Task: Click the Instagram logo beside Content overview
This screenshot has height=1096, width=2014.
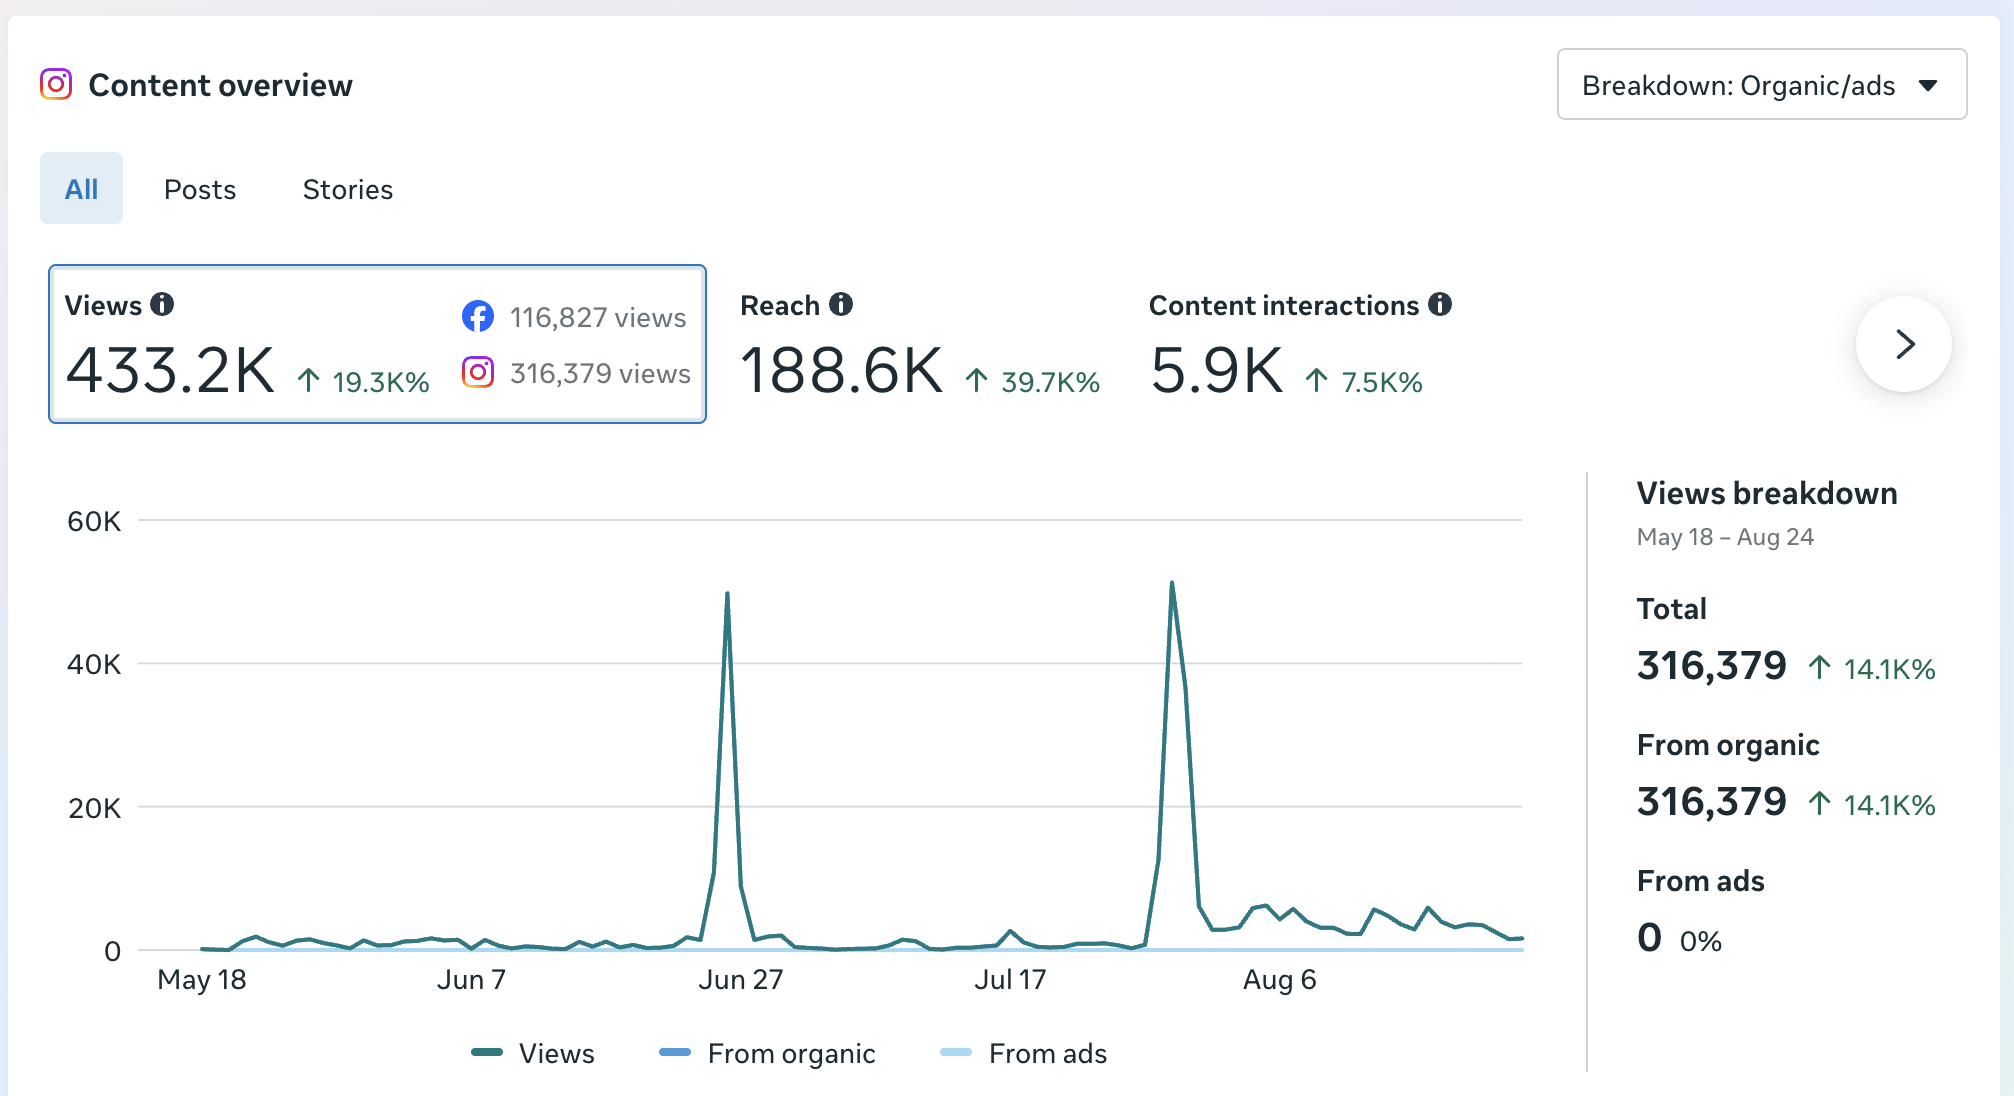Action: coord(56,84)
